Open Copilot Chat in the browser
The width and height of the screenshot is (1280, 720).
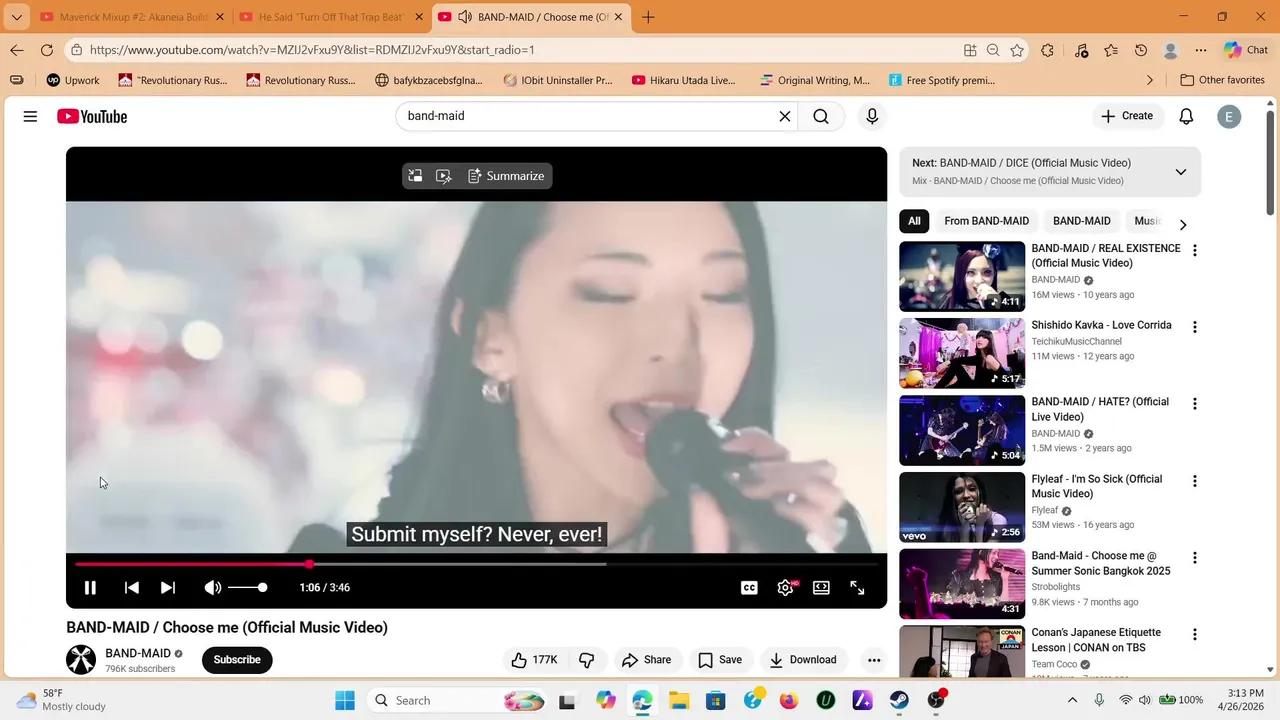1246,50
